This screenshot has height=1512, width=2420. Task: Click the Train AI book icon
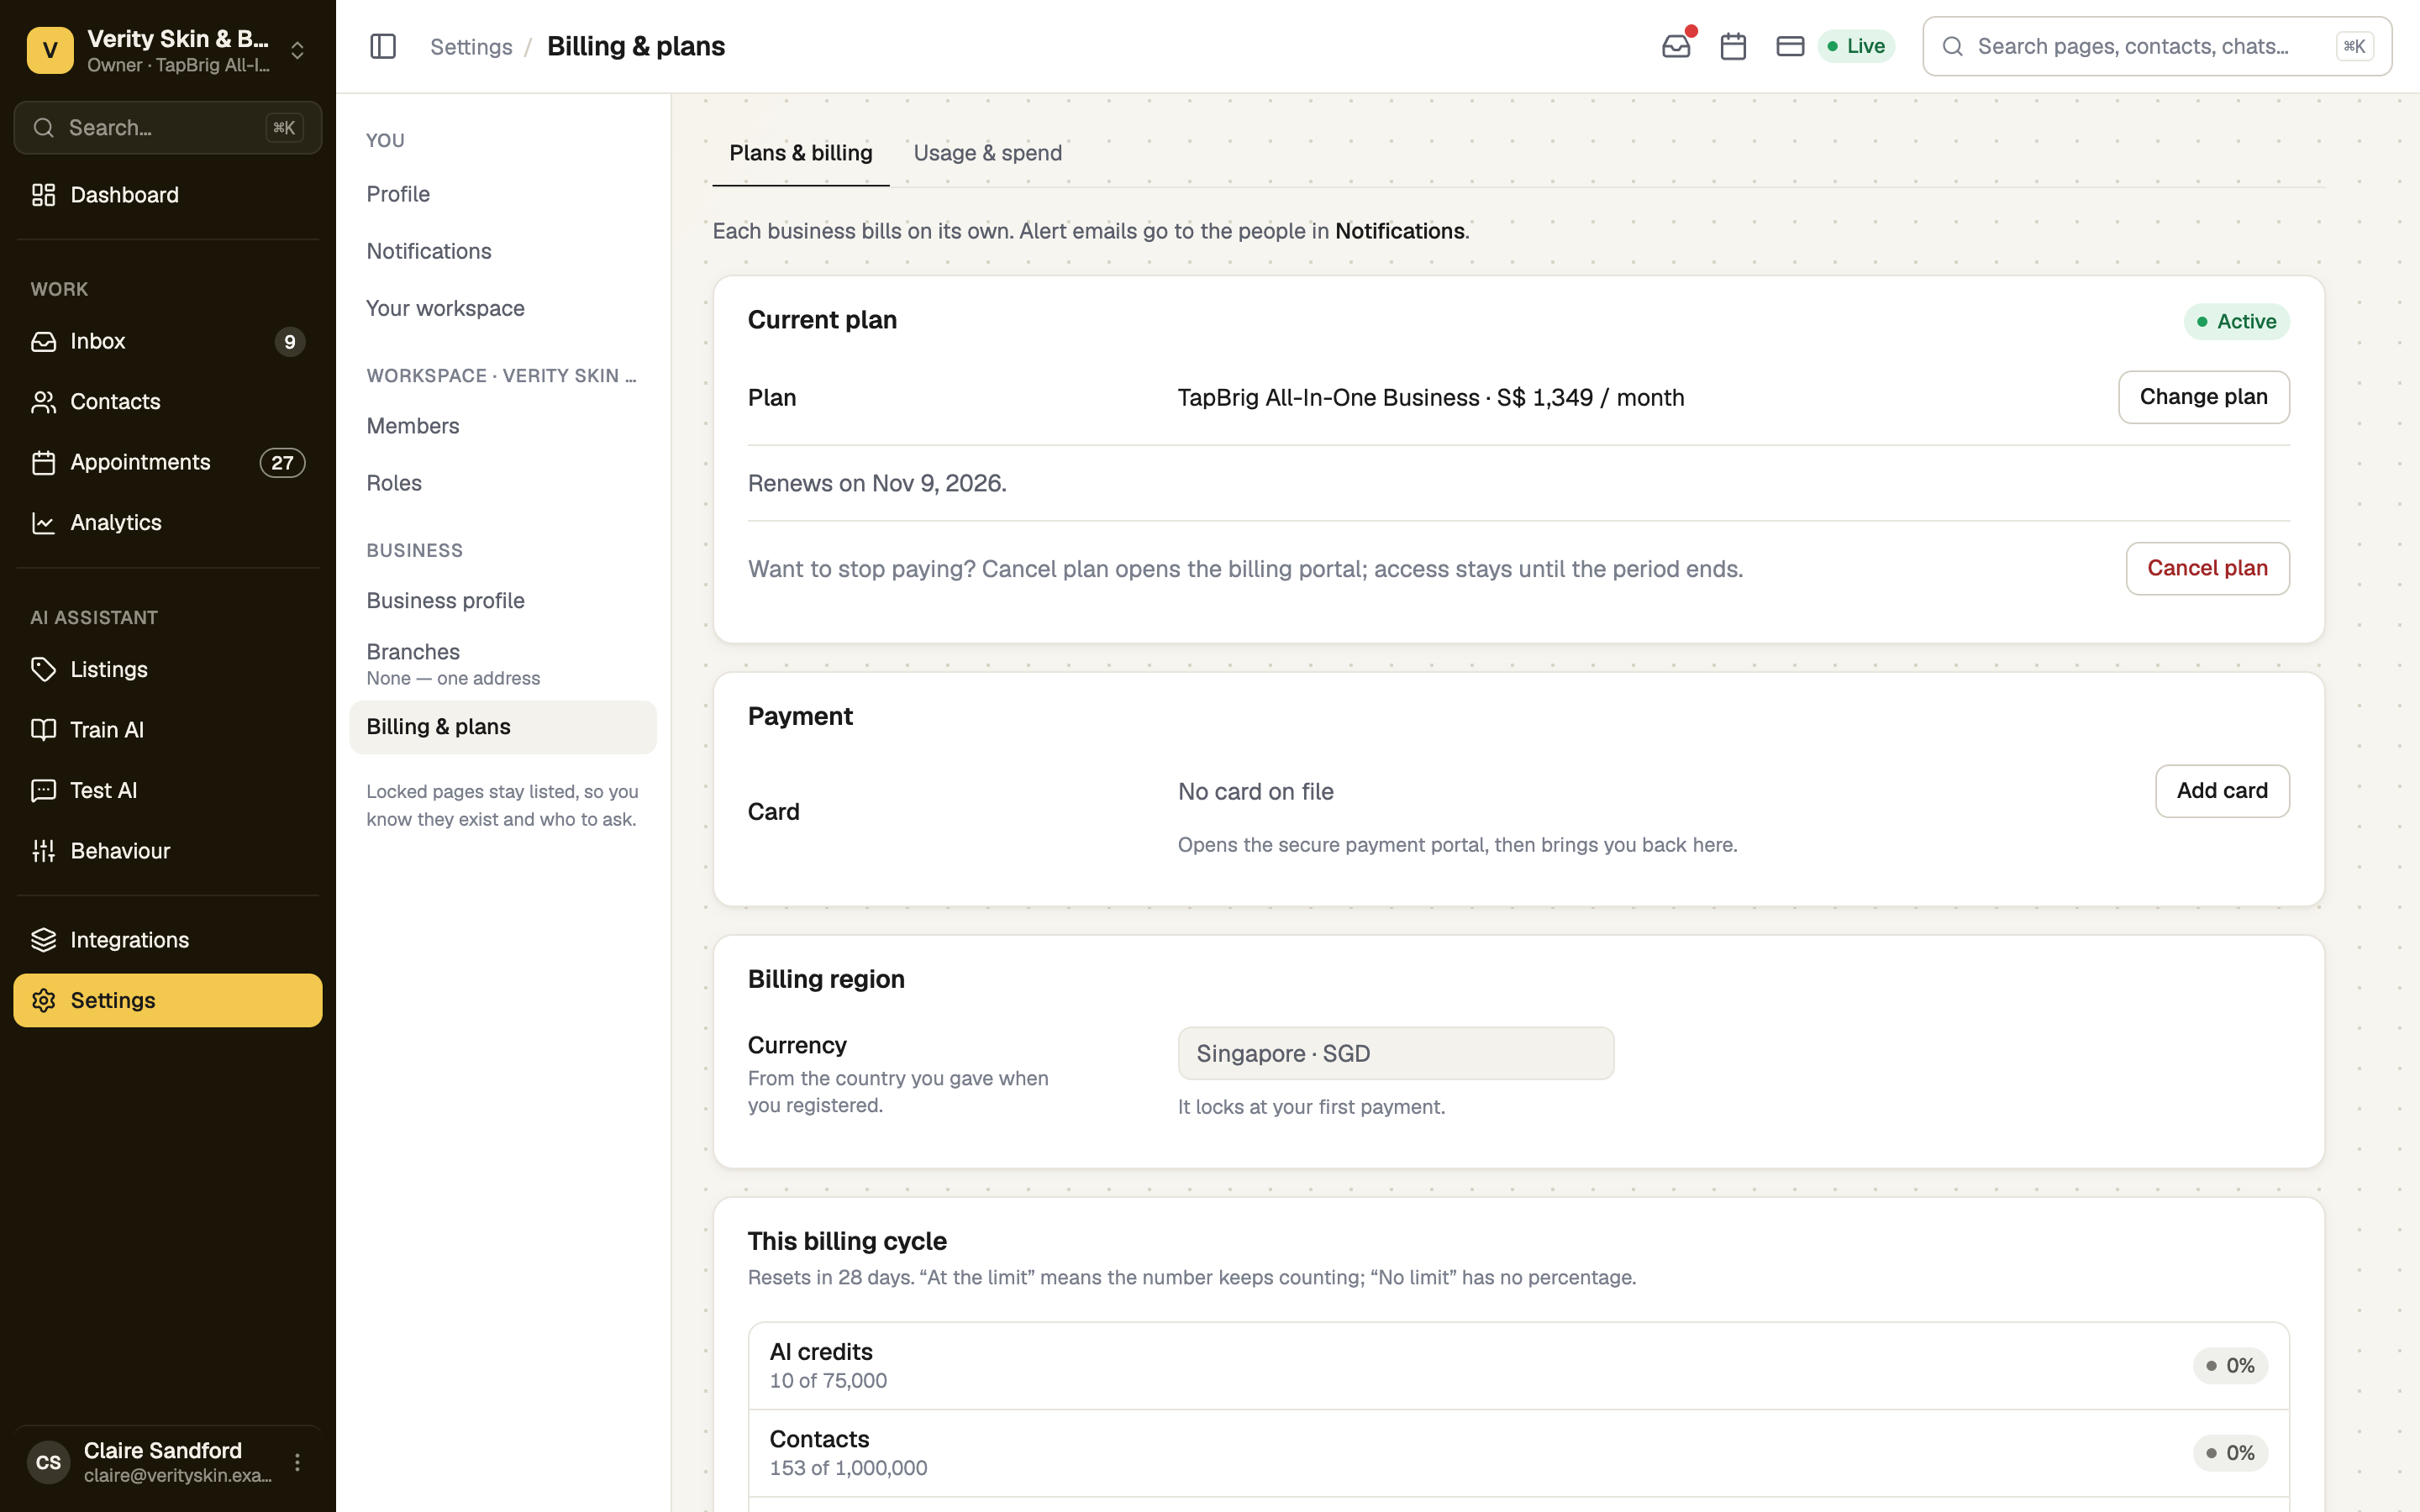coord(43,730)
